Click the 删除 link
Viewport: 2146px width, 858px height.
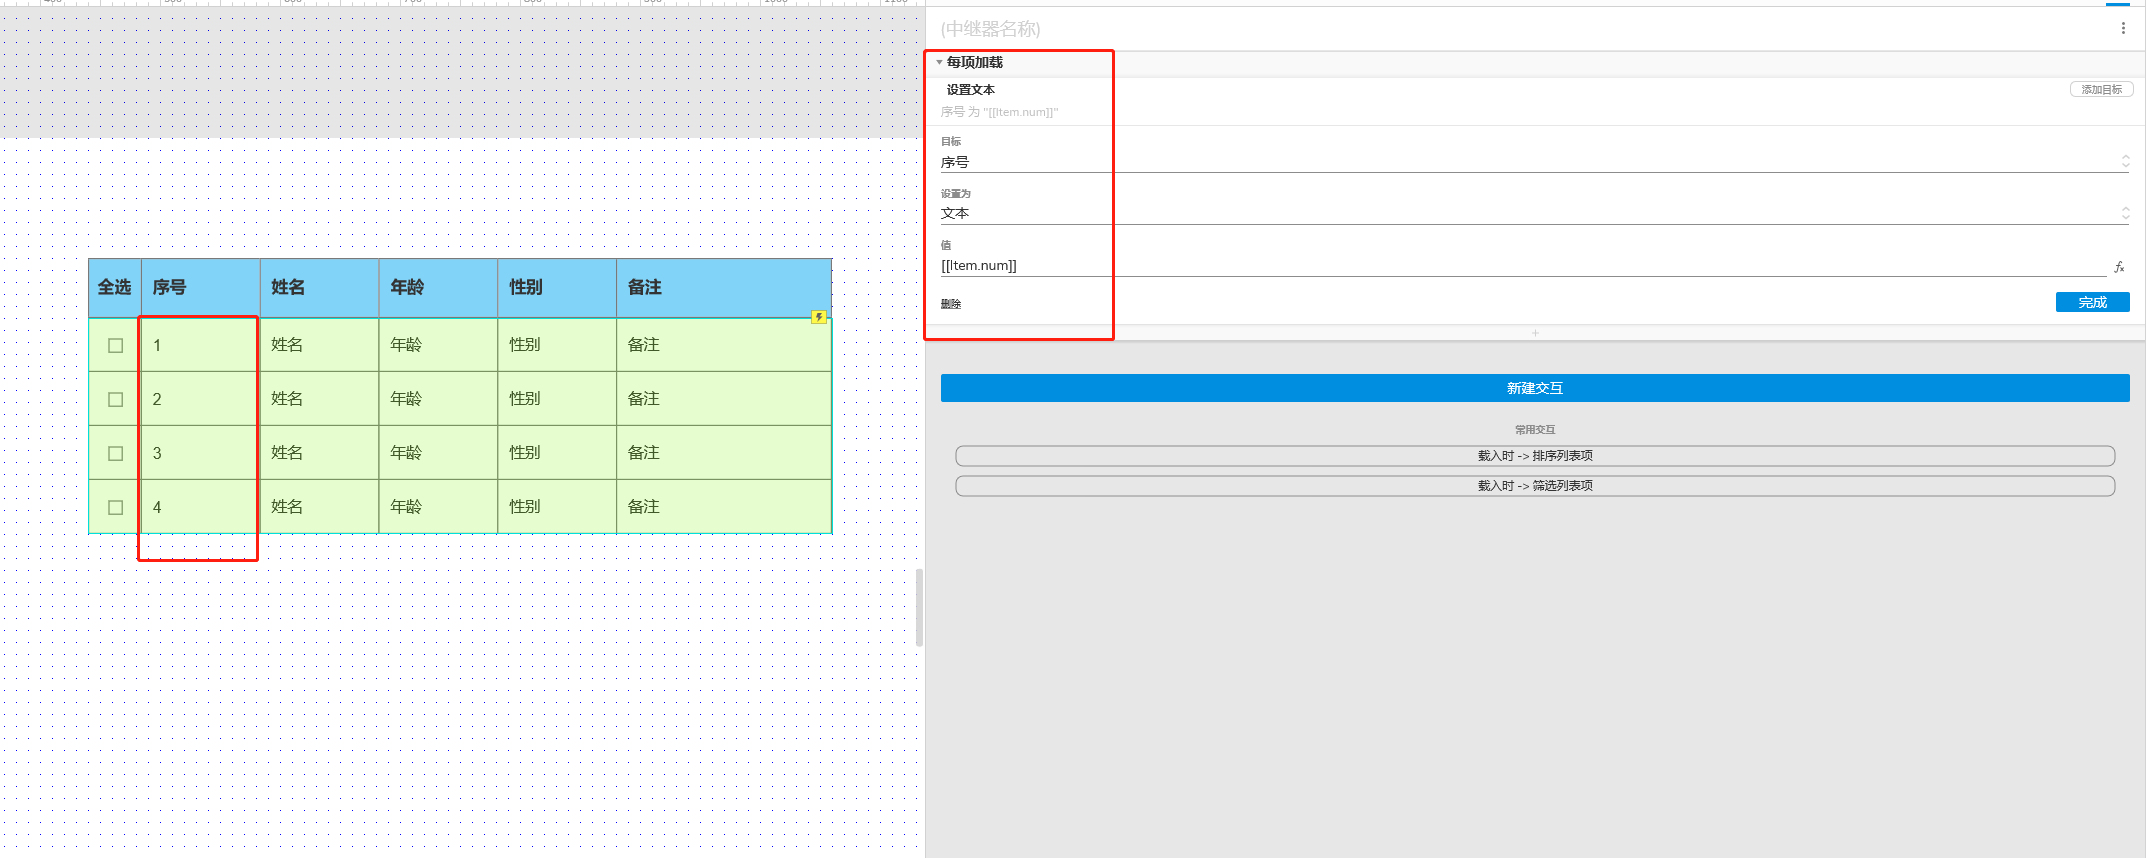(951, 304)
